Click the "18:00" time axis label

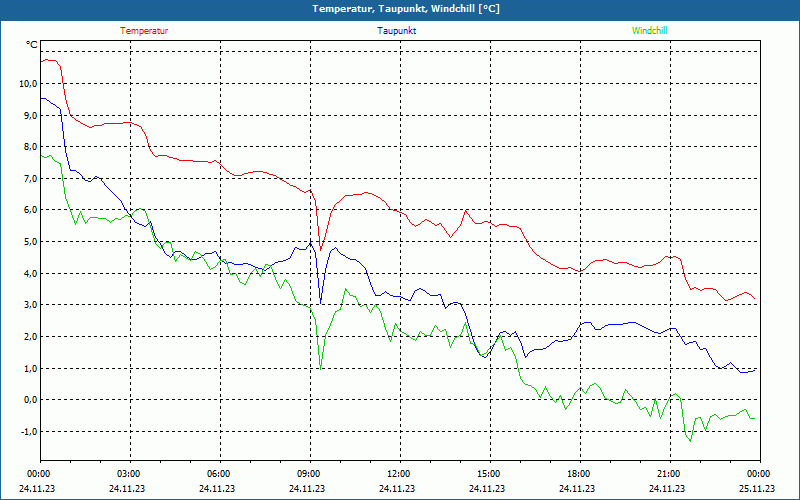tap(580, 474)
